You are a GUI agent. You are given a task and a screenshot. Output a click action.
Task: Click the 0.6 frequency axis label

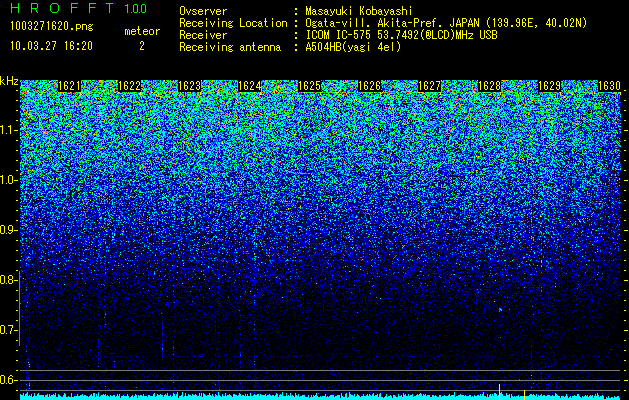coord(8,380)
